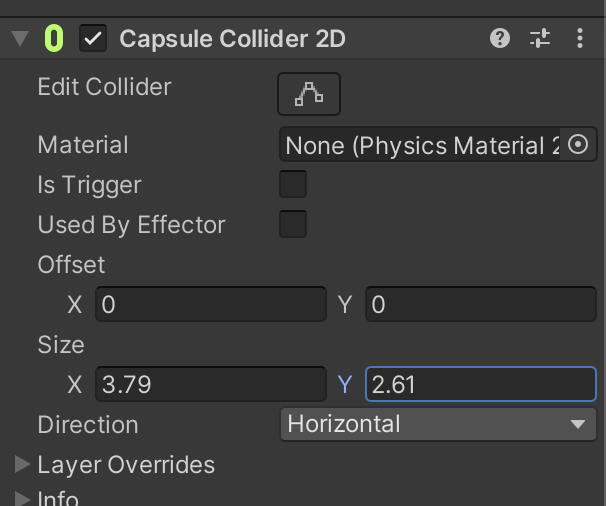
Task: Click the Capsule Collider 2D component icon
Action: pos(54,39)
